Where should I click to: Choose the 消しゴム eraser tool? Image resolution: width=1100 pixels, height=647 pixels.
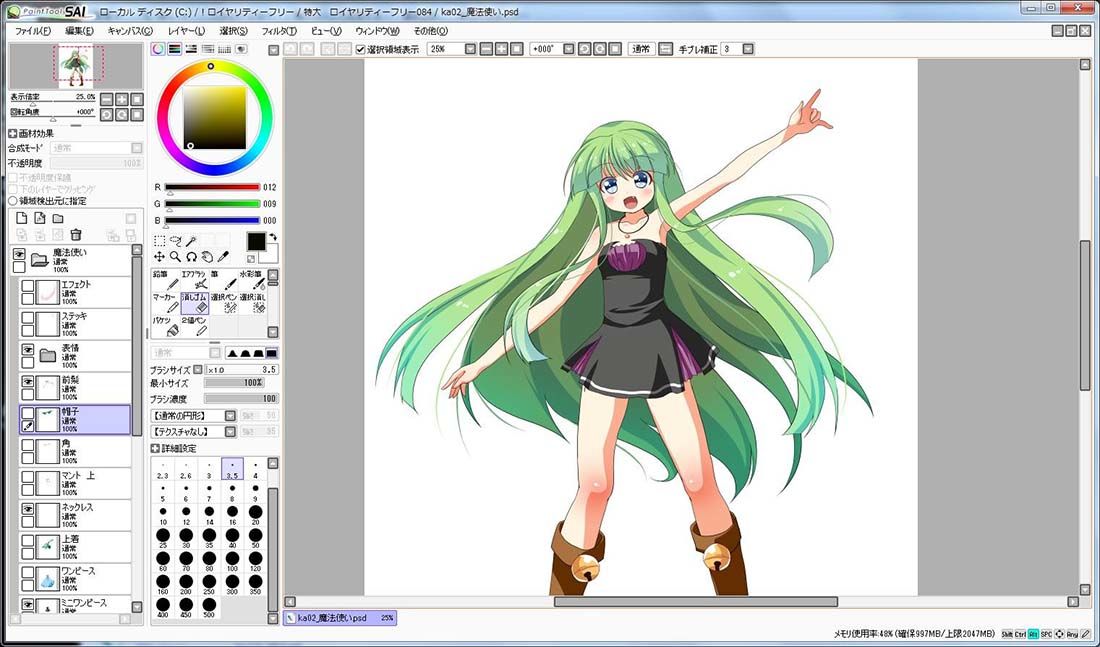pyautogui.click(x=194, y=303)
